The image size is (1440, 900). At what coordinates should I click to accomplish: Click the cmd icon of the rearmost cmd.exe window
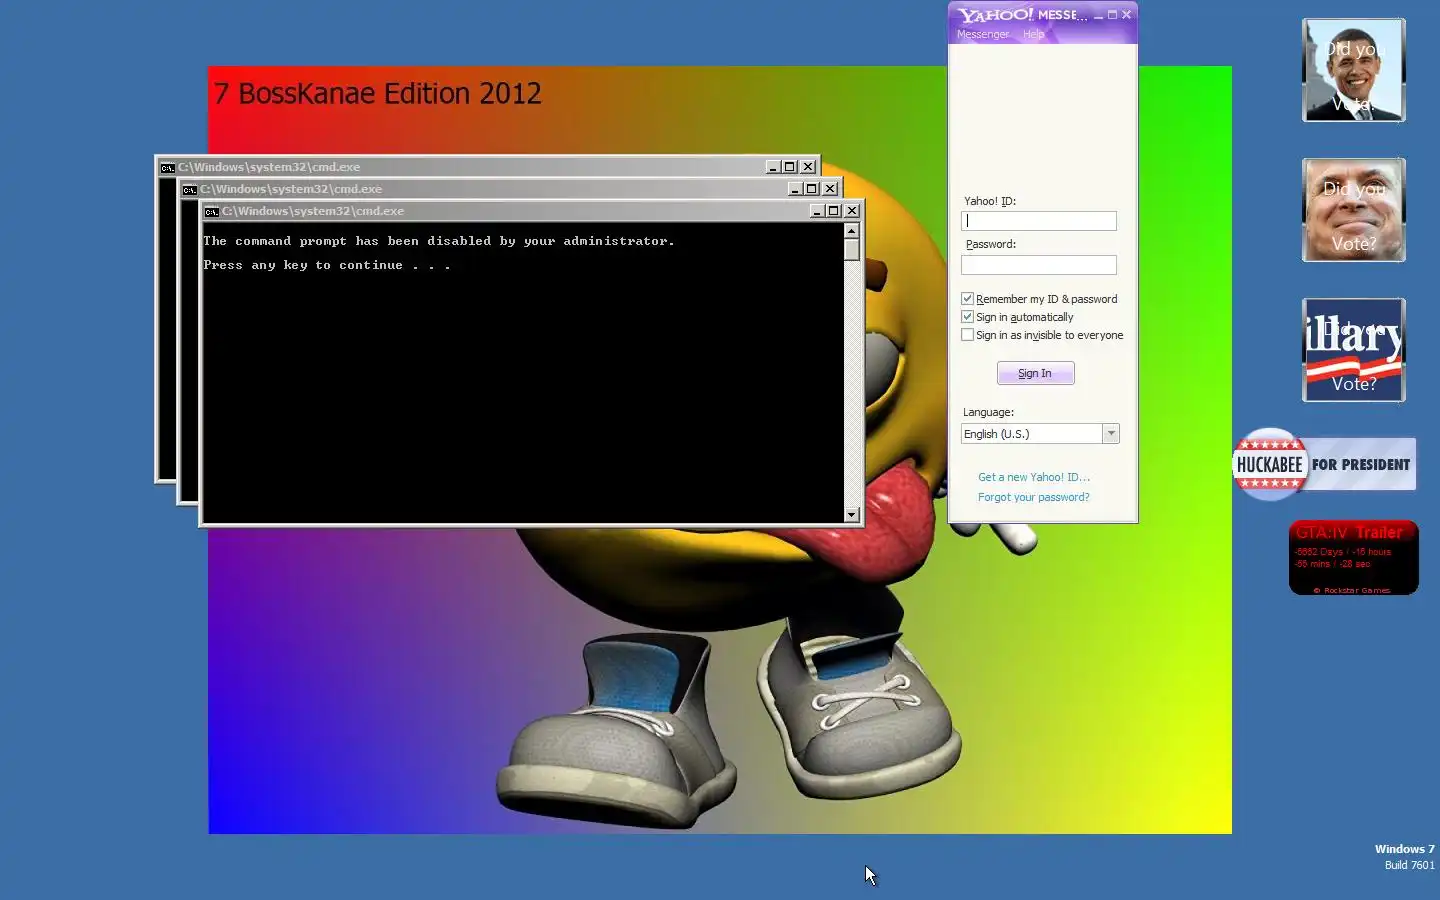167,167
